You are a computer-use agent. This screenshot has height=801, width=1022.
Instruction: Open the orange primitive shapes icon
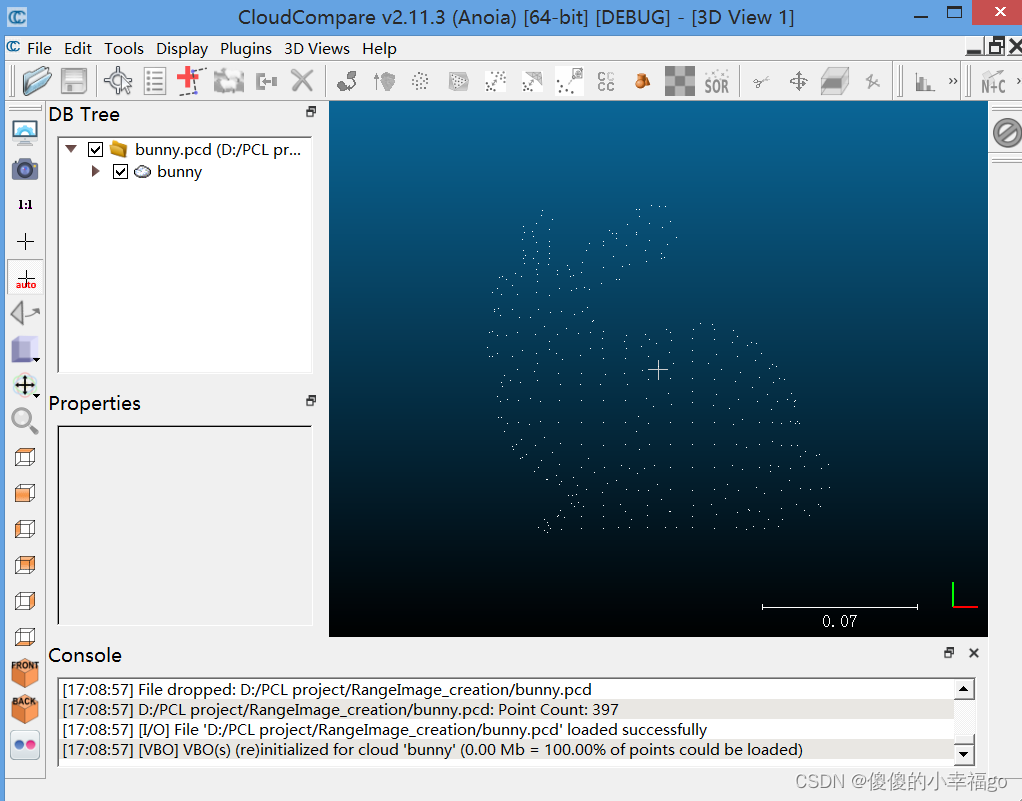[643, 81]
